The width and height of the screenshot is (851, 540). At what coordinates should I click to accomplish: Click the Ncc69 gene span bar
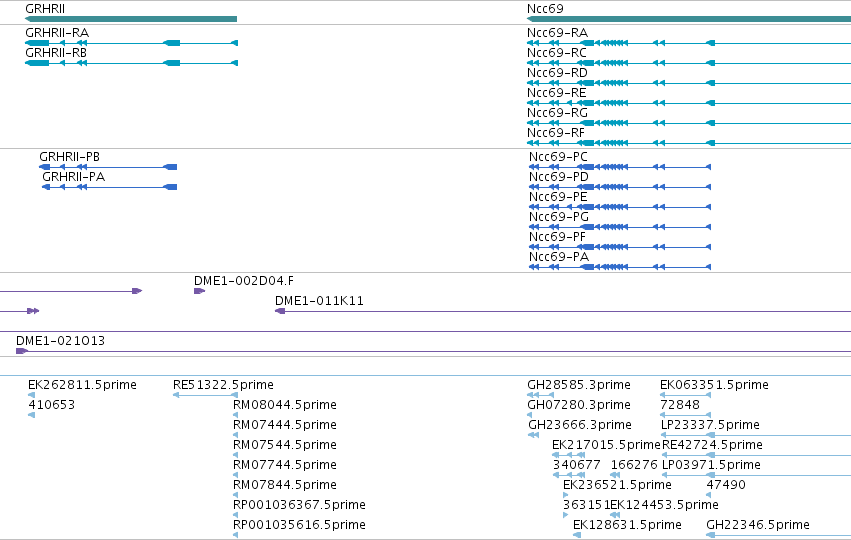pos(689,19)
